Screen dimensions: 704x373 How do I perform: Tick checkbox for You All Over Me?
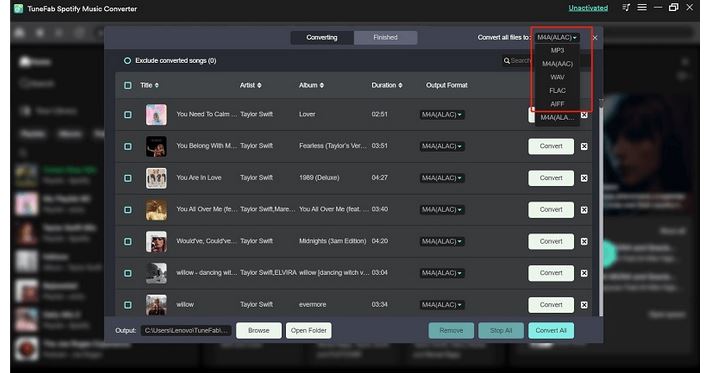(128, 210)
